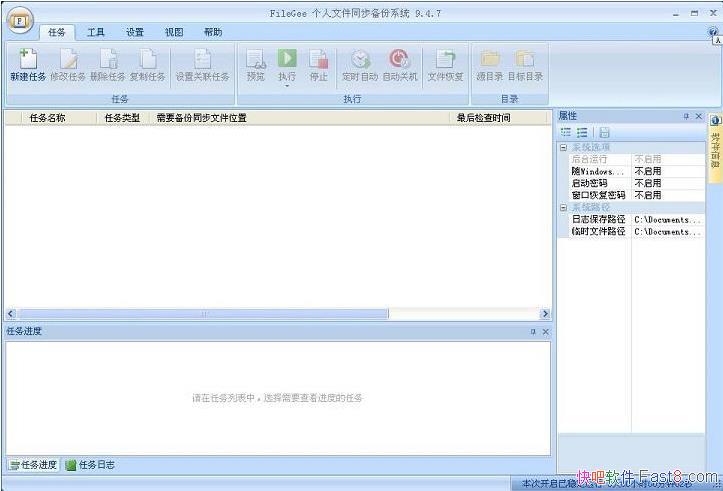Click the 修改任务 edit task icon
Viewport: 723px width, 491px height.
pyautogui.click(x=68, y=59)
